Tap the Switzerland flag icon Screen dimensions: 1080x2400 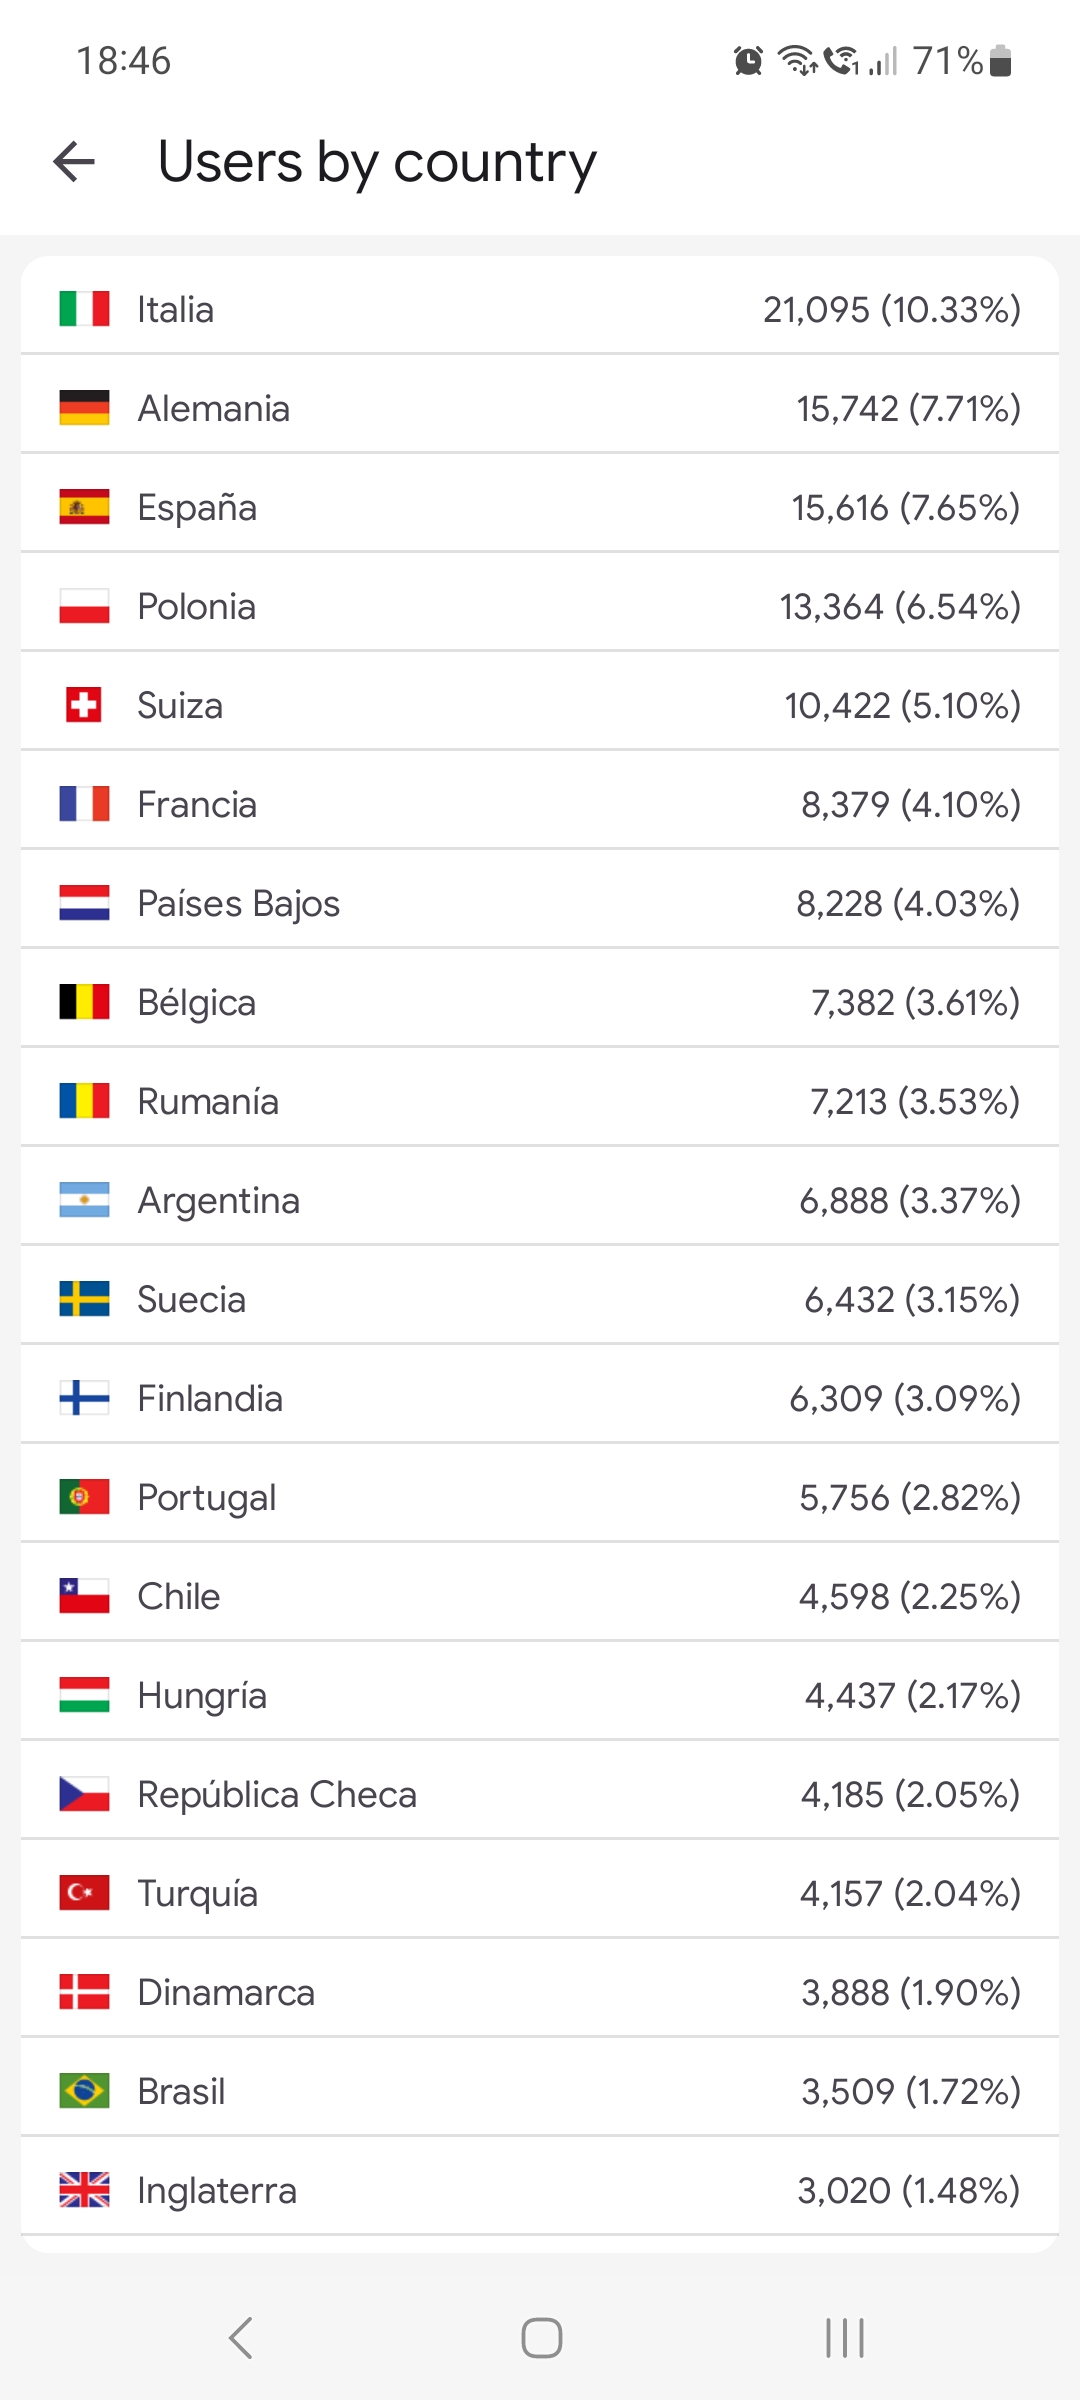pos(84,705)
